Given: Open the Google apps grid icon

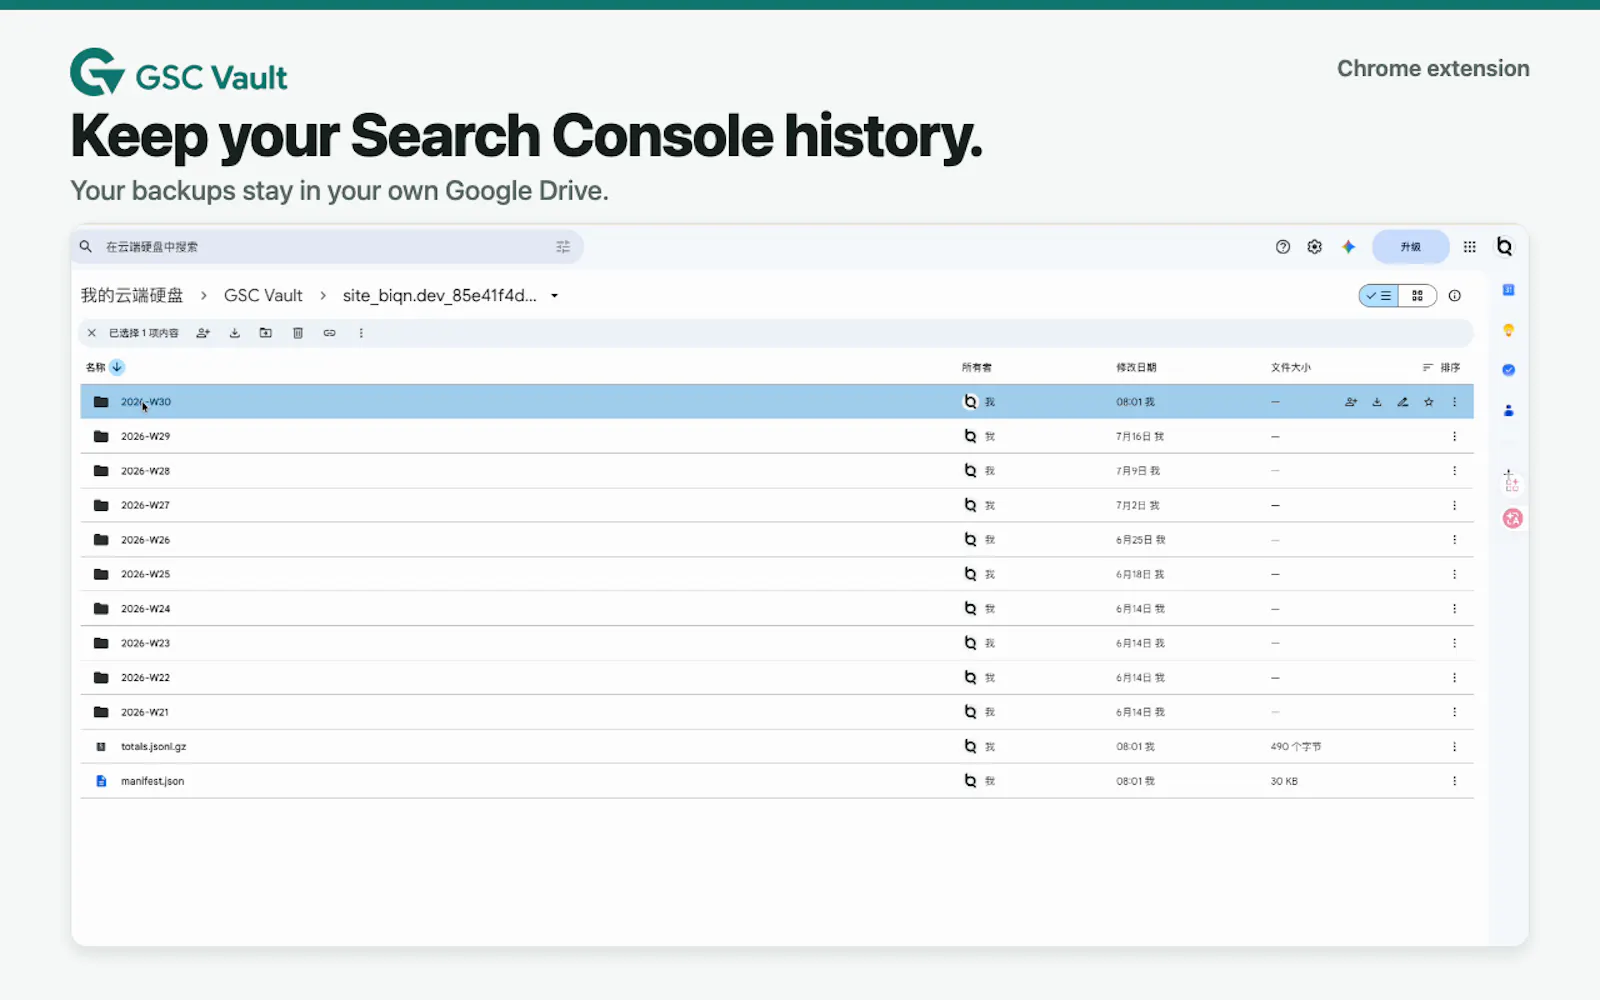Looking at the screenshot, I should pos(1469,247).
